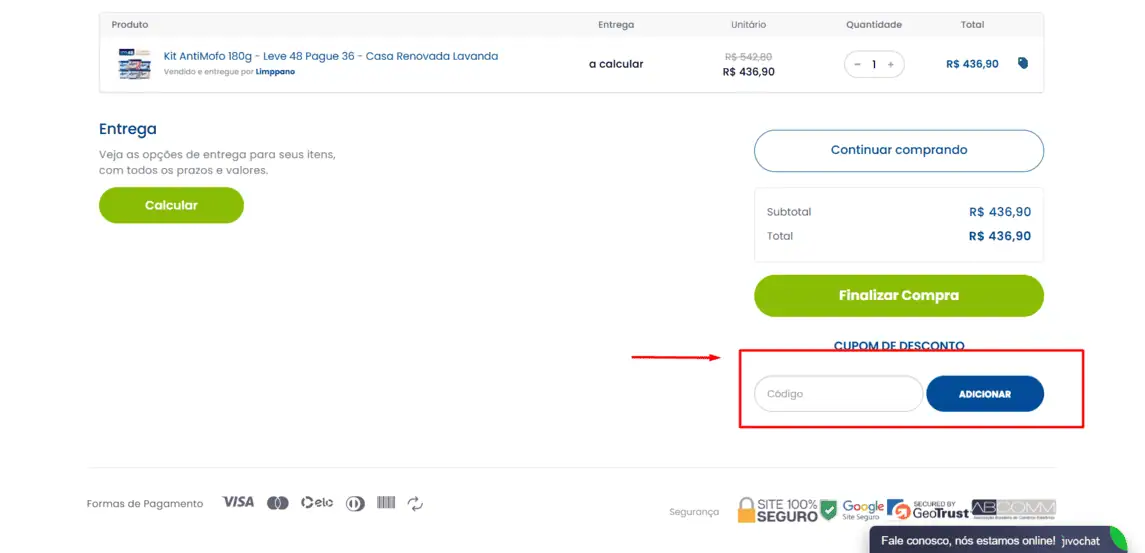Increase quantity with the plus button
1145x553 pixels.
coord(890,64)
